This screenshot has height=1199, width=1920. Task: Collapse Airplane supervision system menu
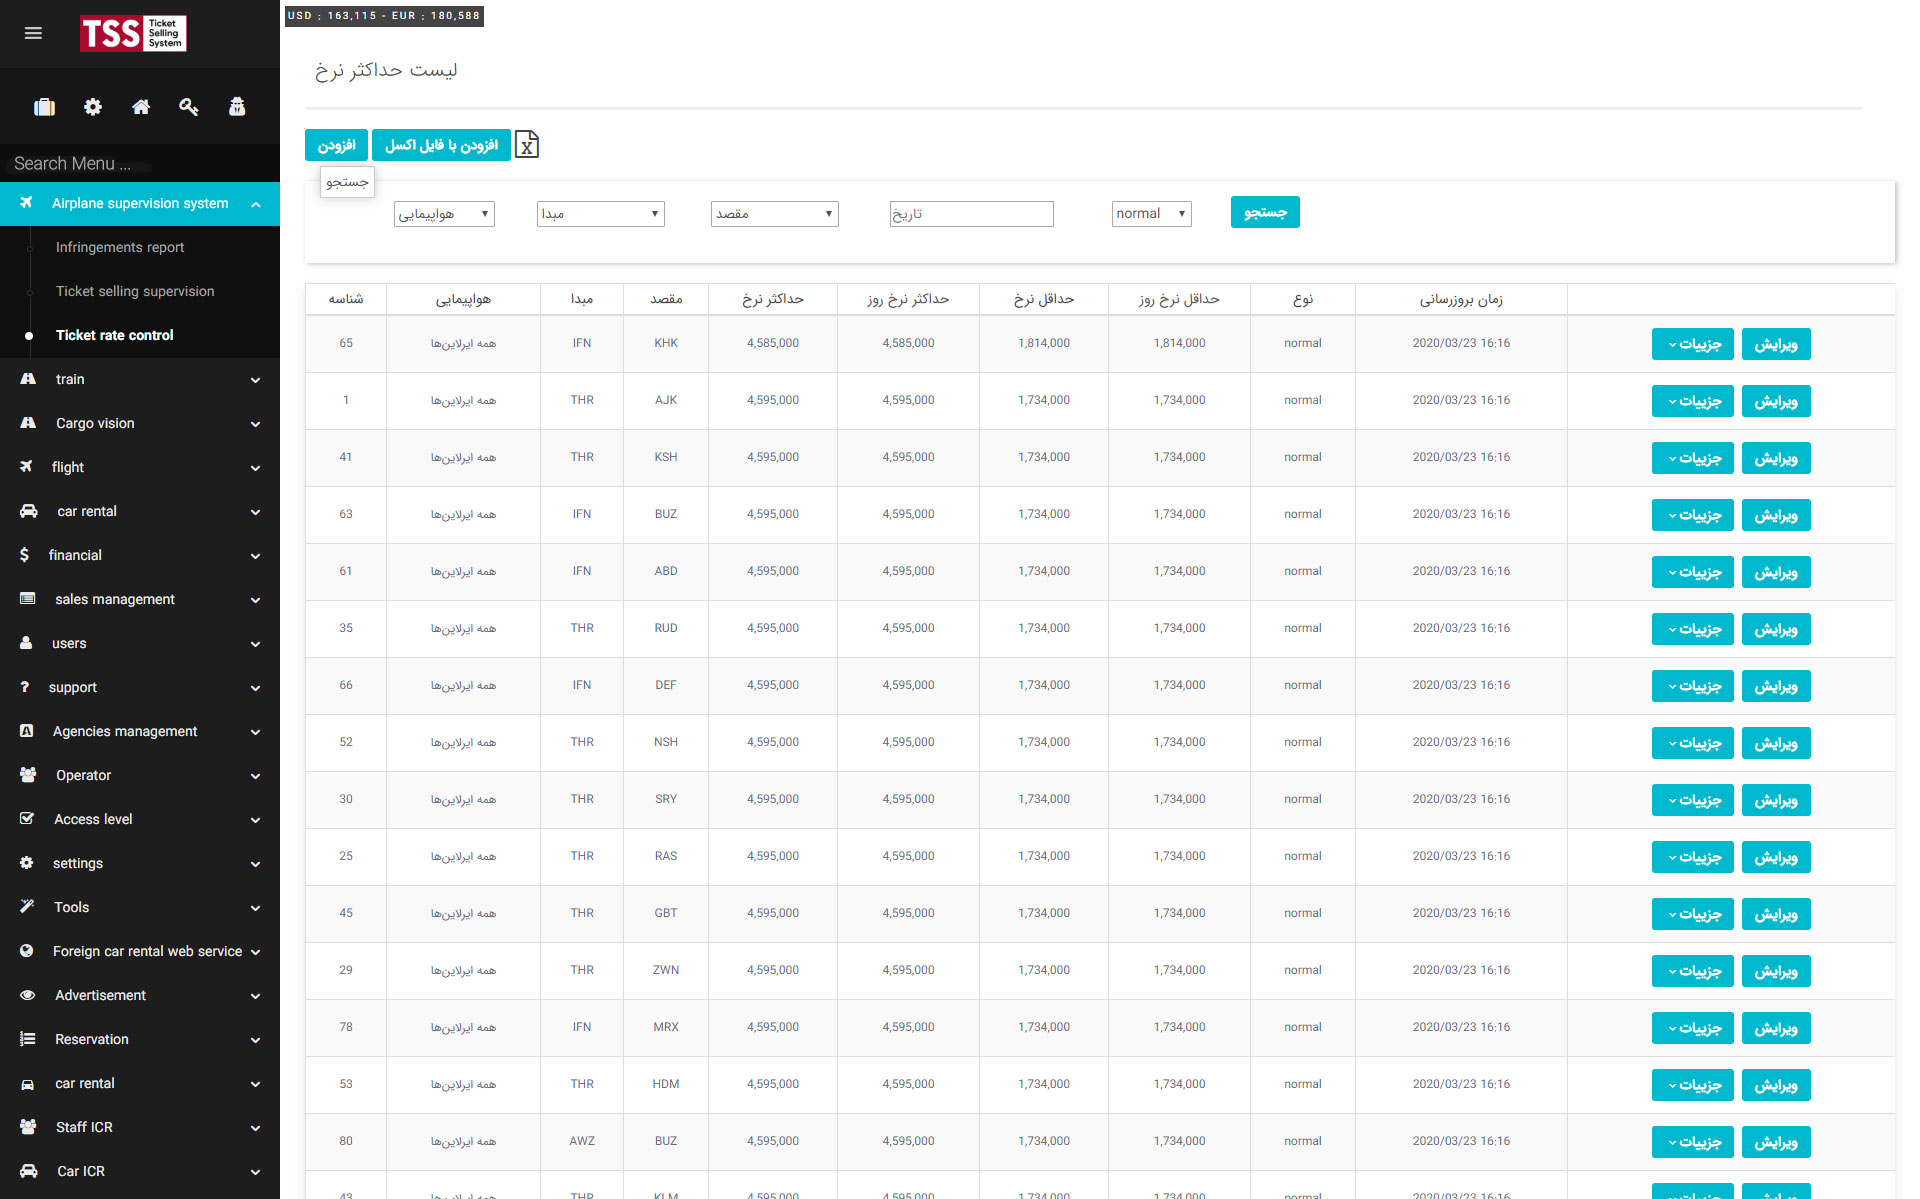140,203
